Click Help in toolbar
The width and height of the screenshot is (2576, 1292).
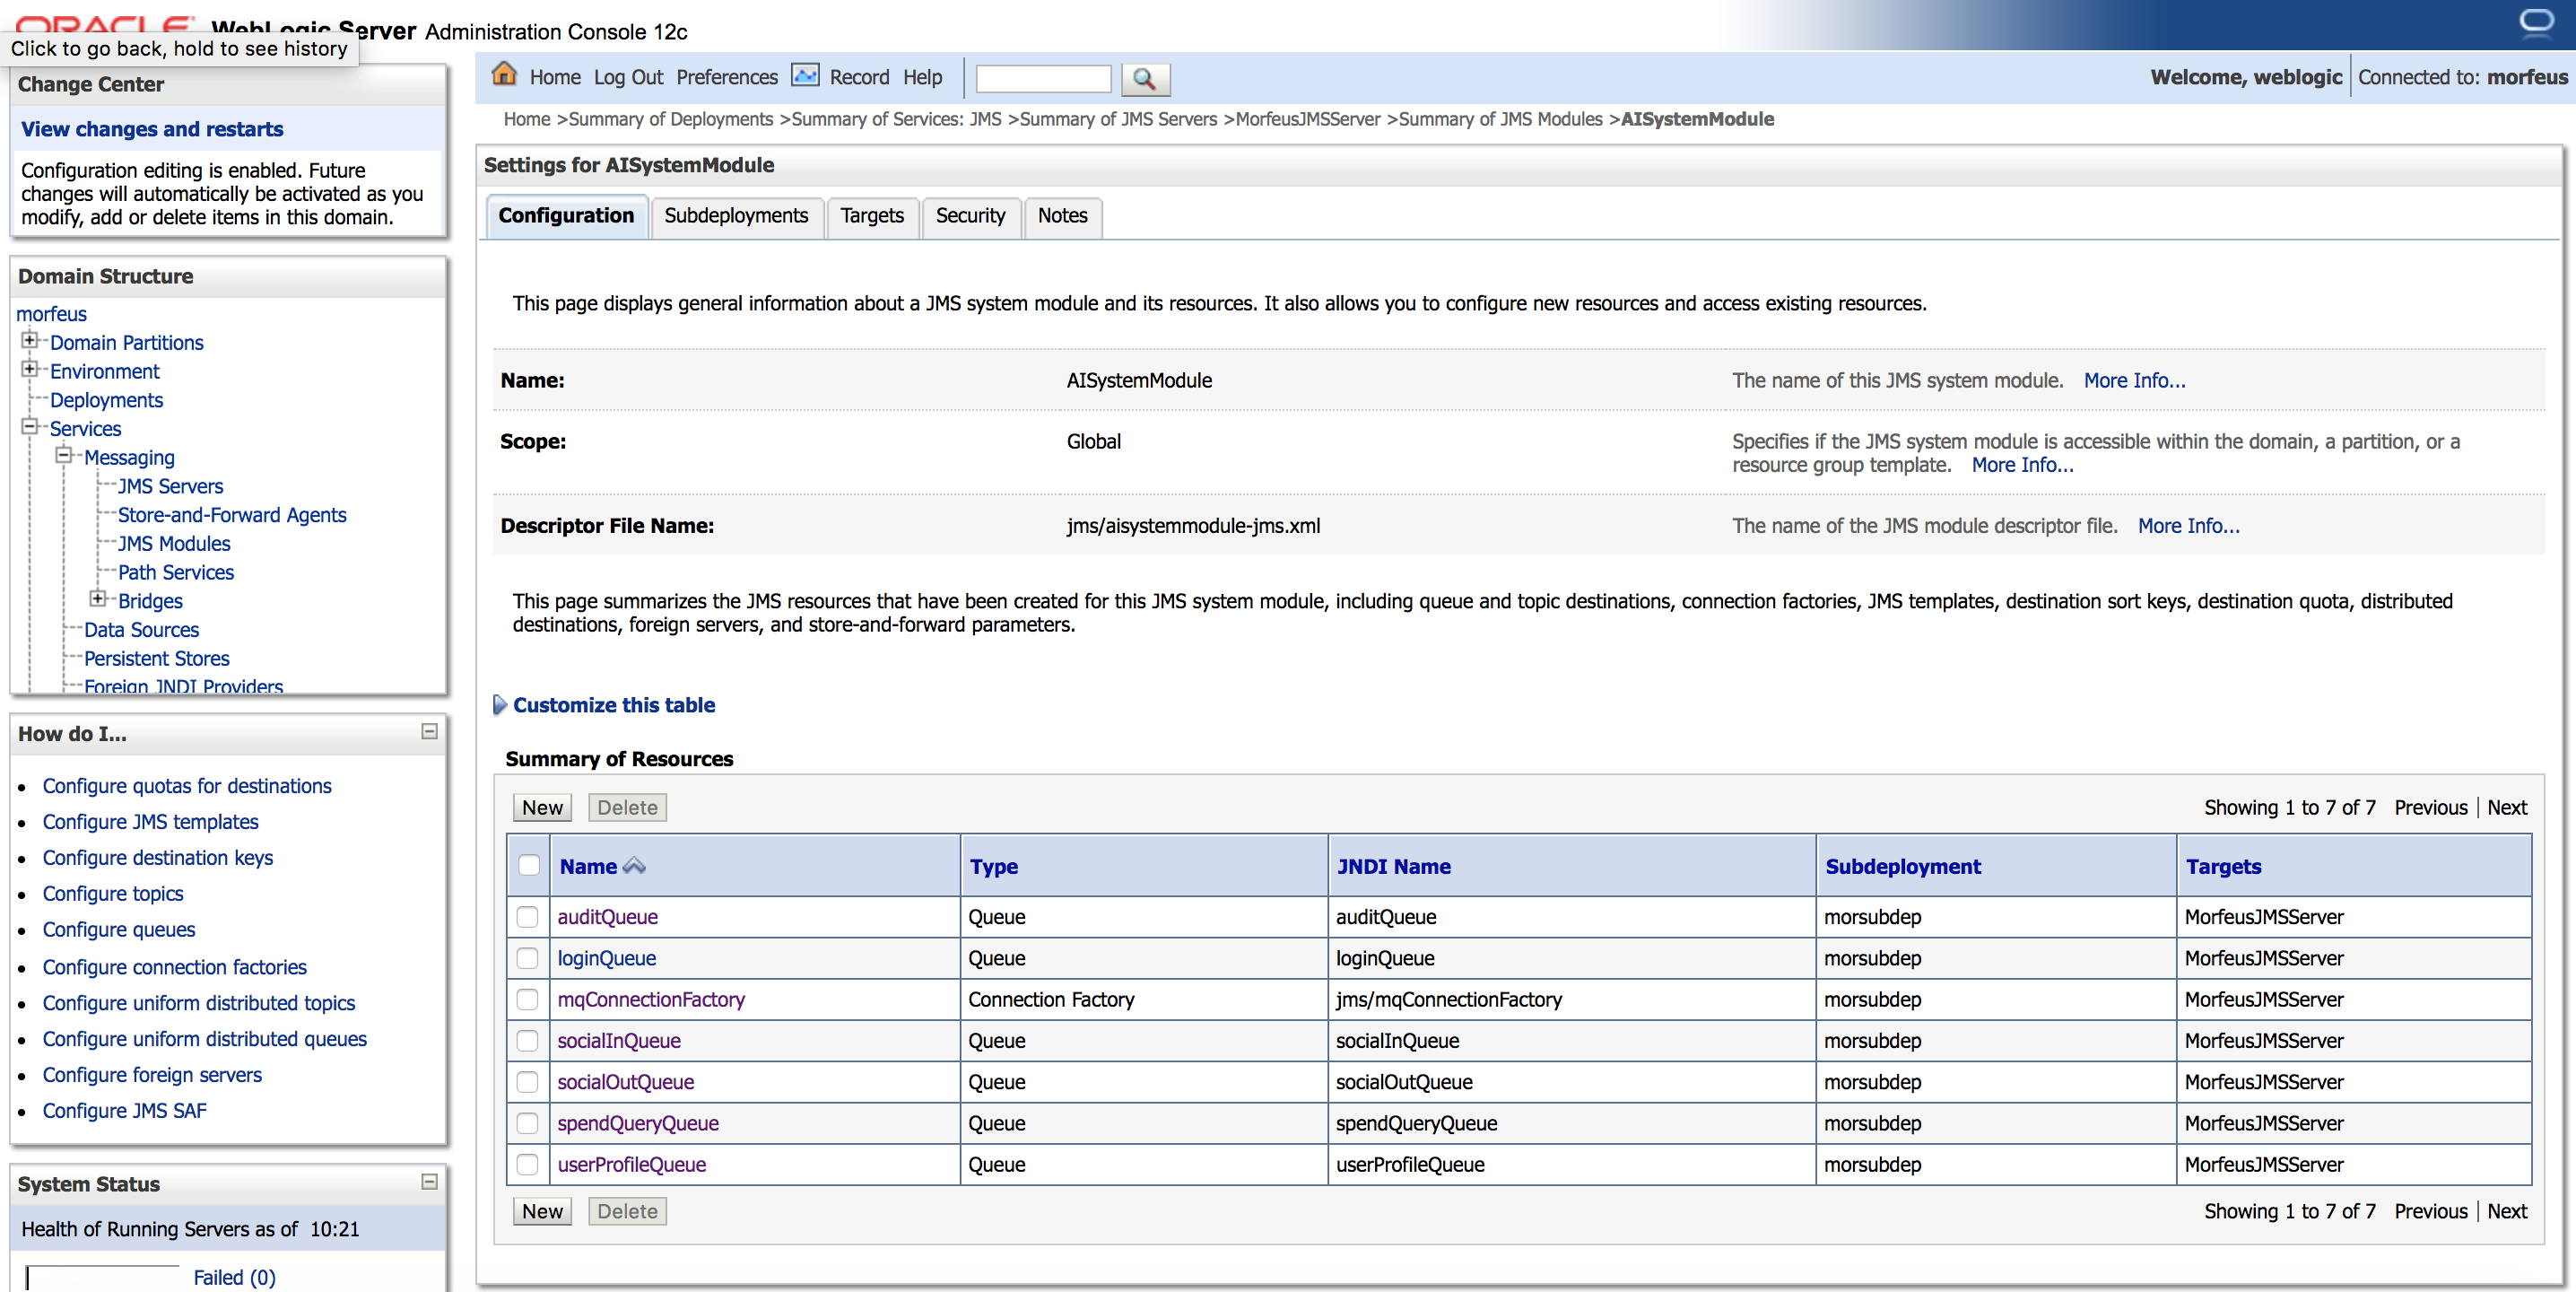coord(922,77)
